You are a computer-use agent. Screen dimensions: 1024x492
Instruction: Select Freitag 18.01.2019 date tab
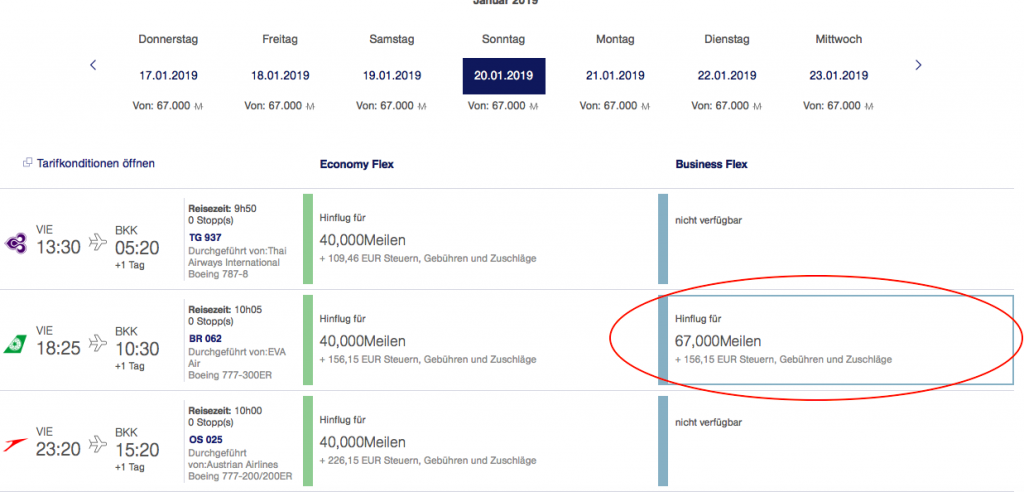click(x=279, y=75)
